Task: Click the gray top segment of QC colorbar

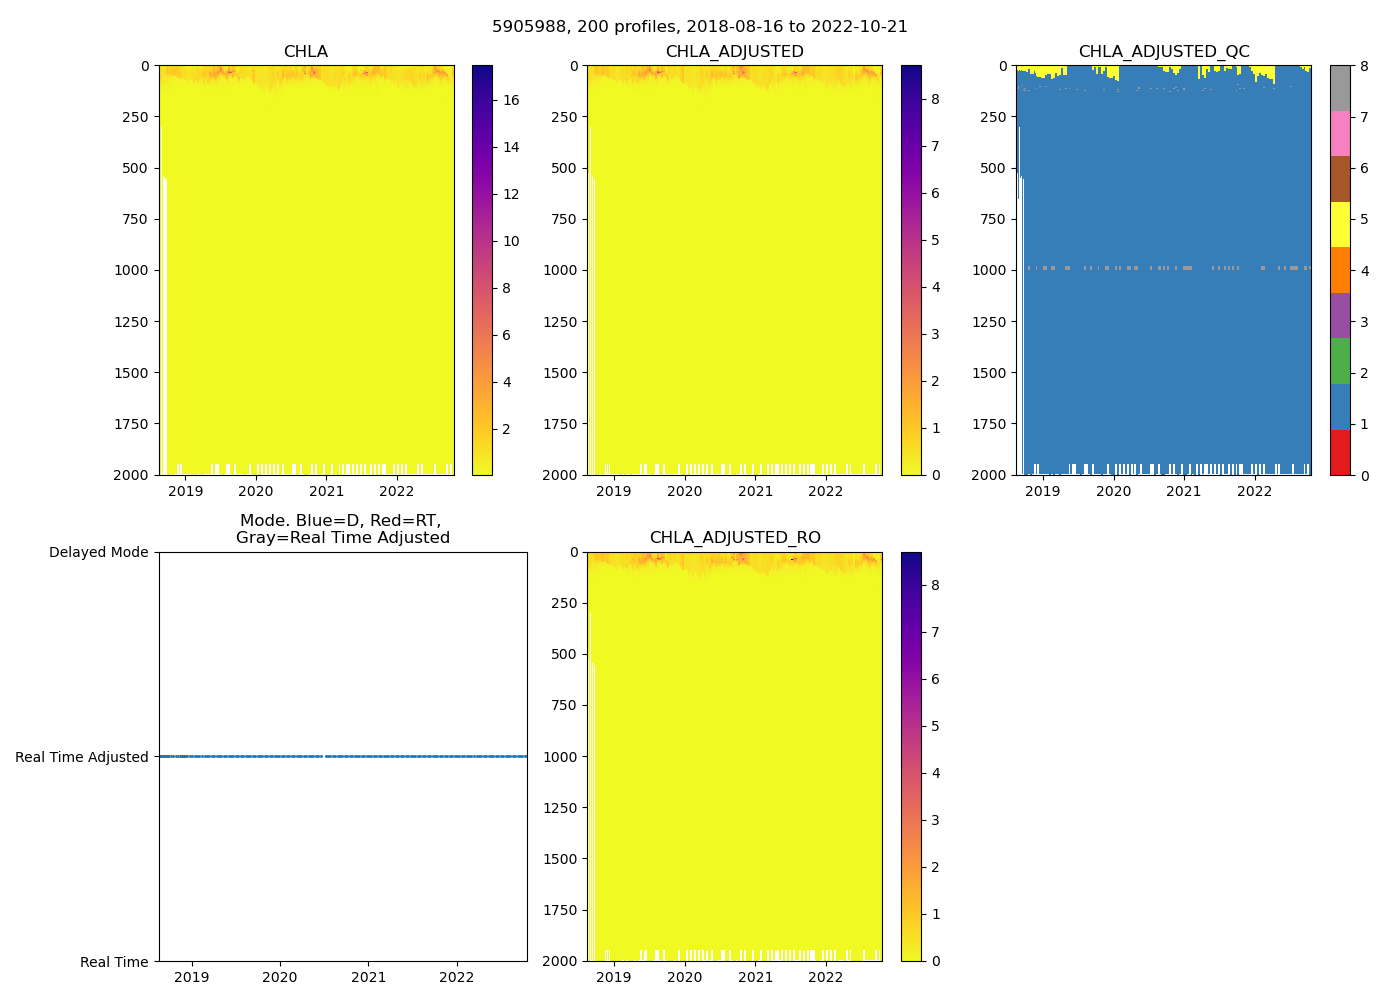Action: pos(1340,88)
